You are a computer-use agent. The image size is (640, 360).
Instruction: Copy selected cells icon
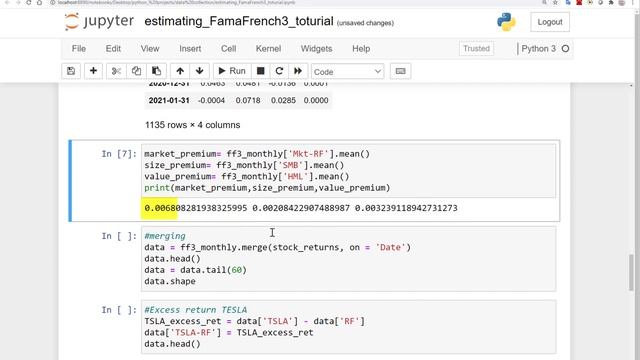[136, 71]
